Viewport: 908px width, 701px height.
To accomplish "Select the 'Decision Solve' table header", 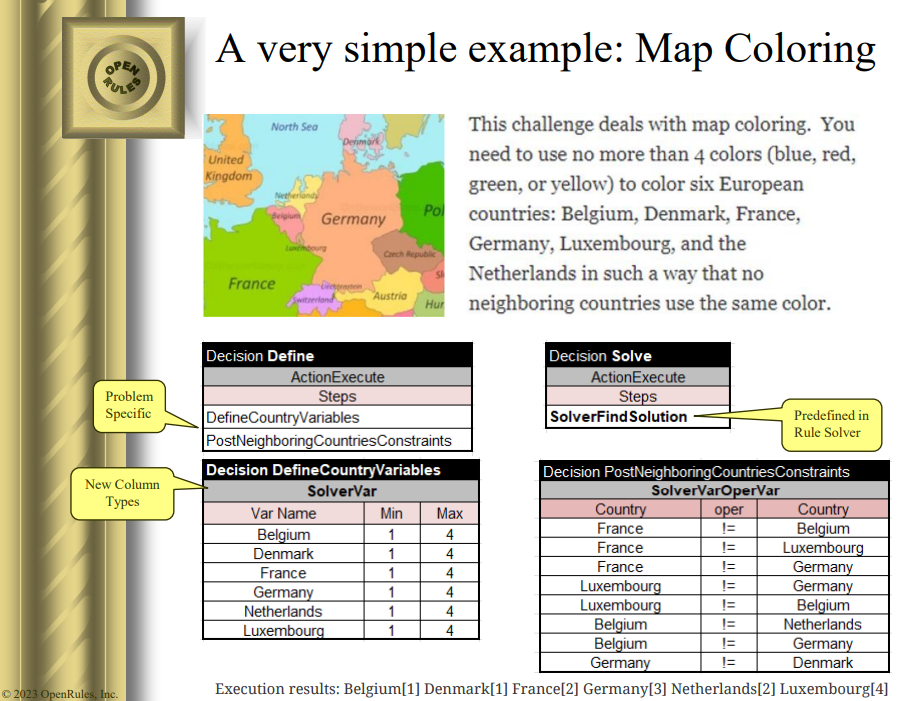I will coord(638,356).
